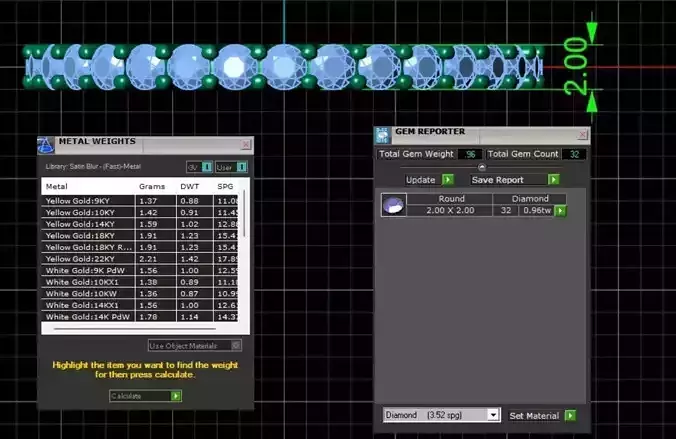Click the Set Material button
The height and width of the screenshot is (439, 676).
(x=534, y=416)
